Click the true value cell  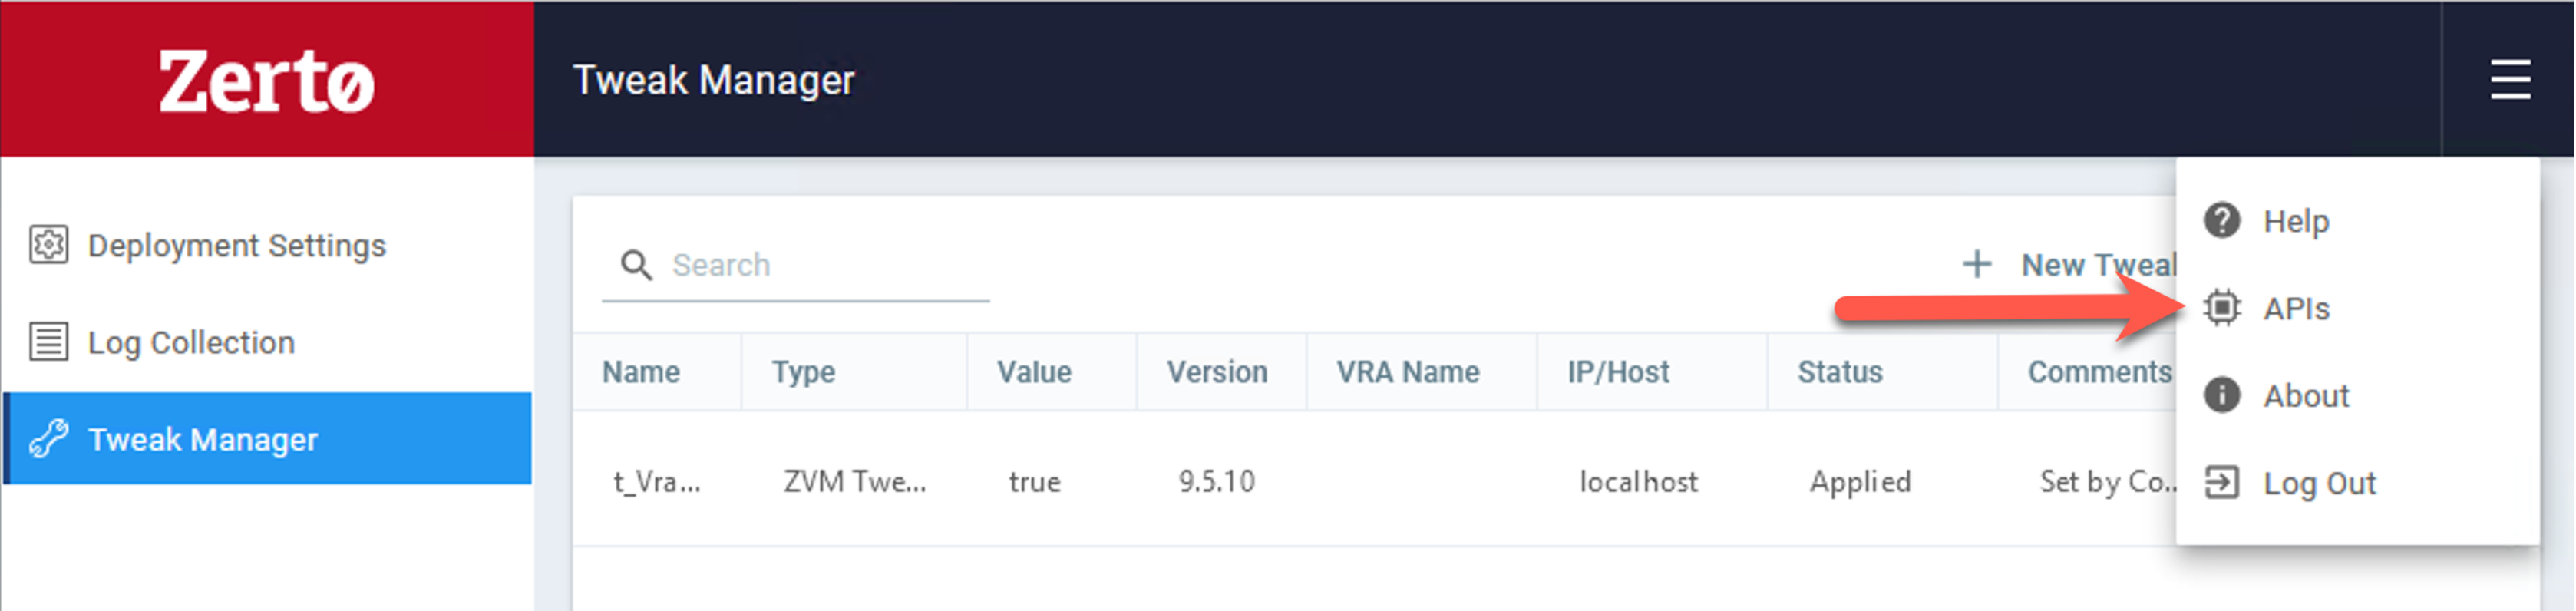pos(1034,481)
